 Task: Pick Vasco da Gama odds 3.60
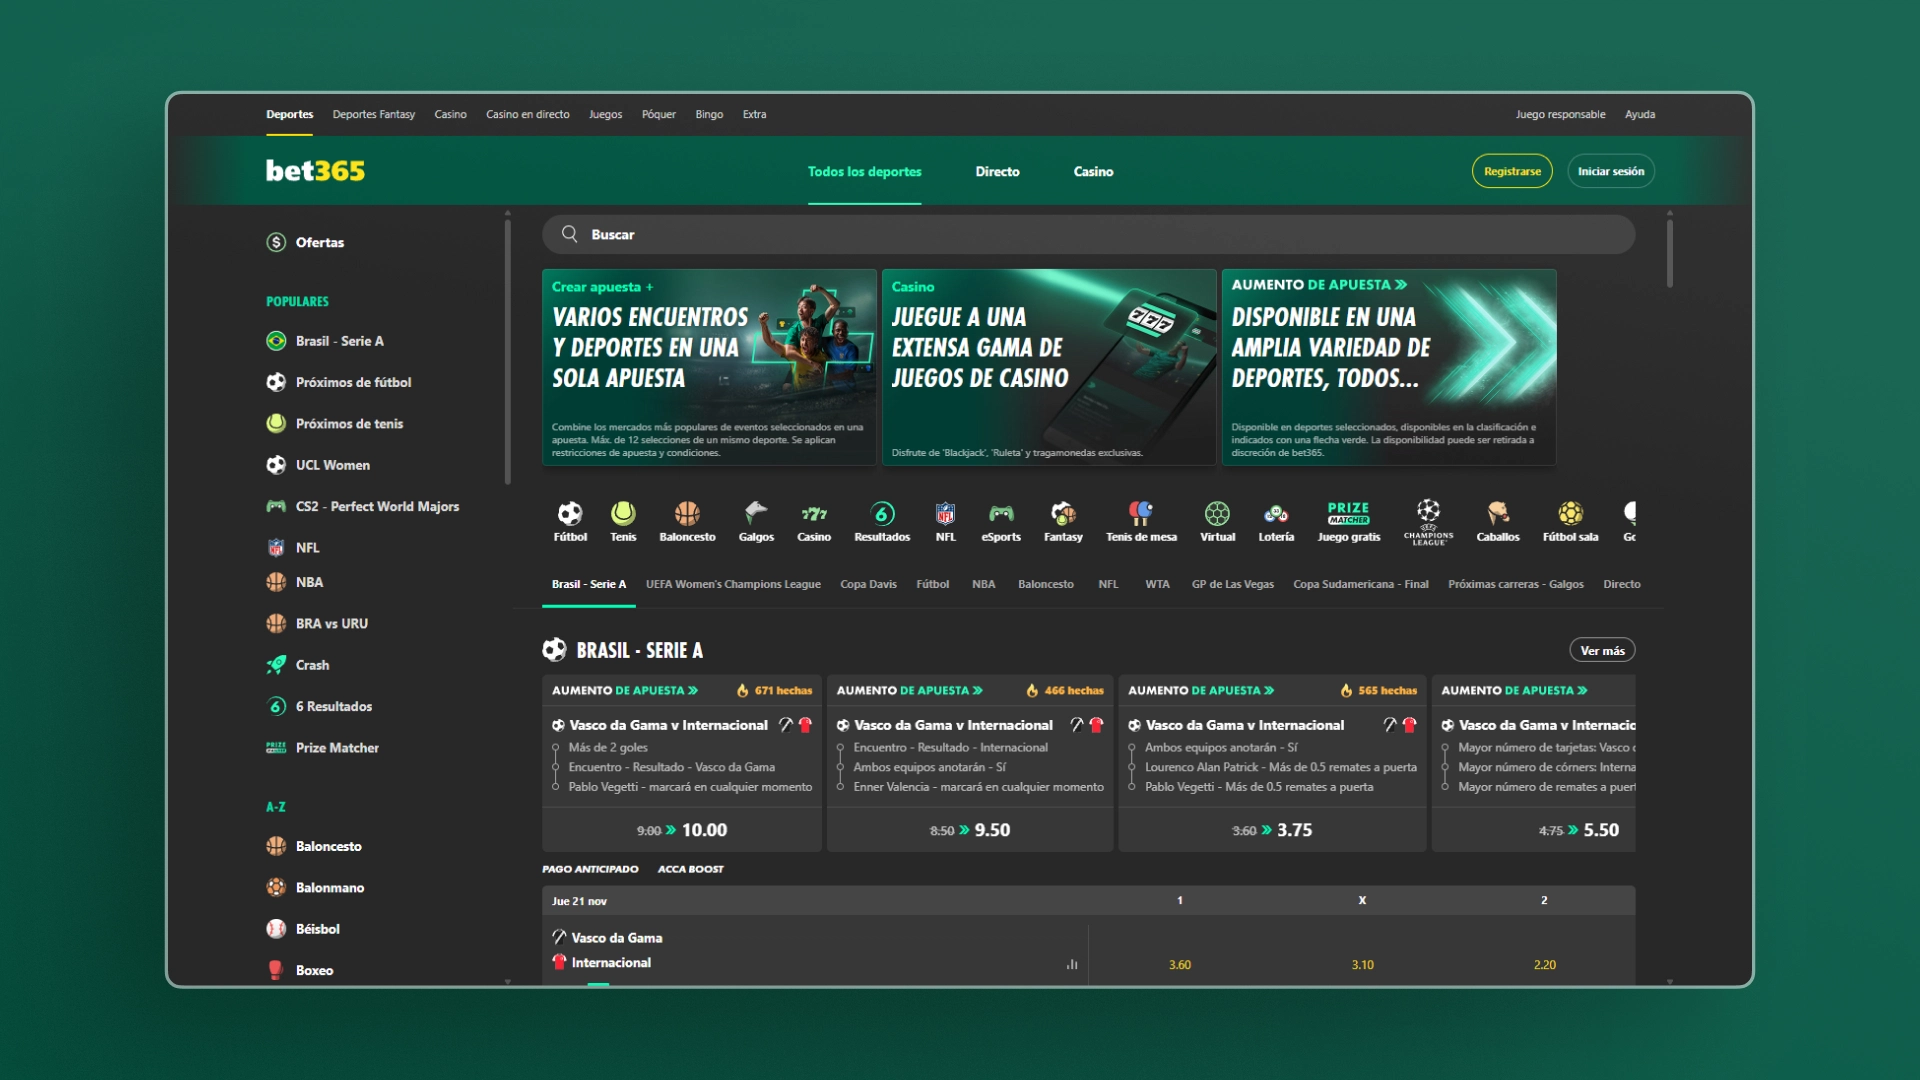(x=1180, y=965)
